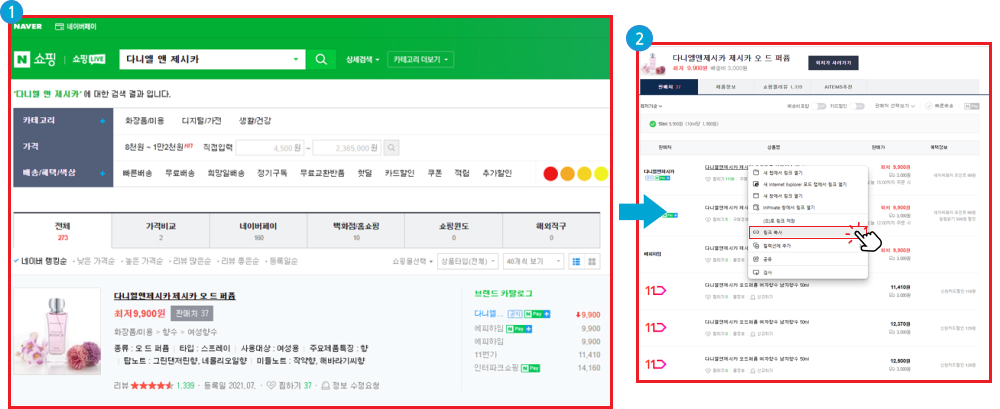Click the 쇼핑LIVE icon
Screen dimensions: 1000x409
click(x=90, y=60)
